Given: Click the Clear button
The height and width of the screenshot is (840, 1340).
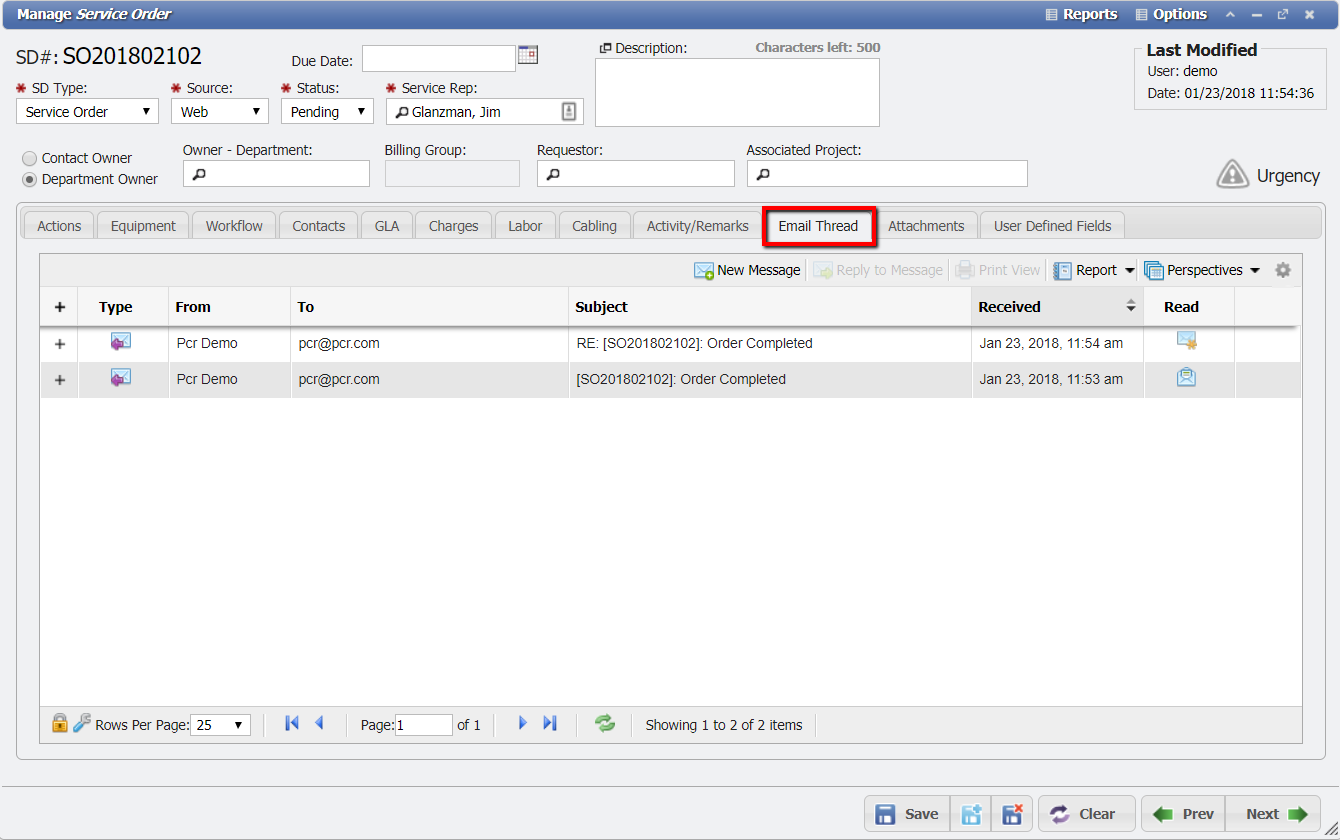Looking at the screenshot, I should click(1086, 813).
